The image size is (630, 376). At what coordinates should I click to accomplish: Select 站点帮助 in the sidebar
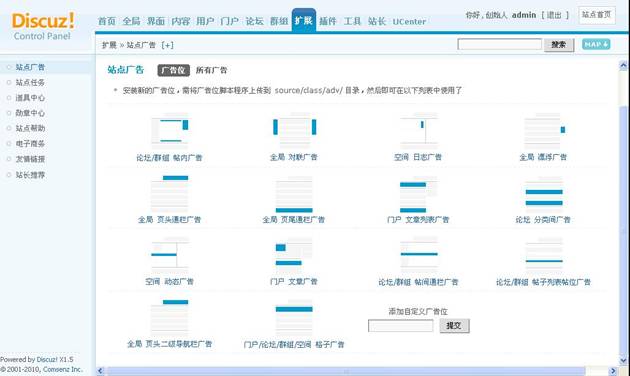coord(30,128)
